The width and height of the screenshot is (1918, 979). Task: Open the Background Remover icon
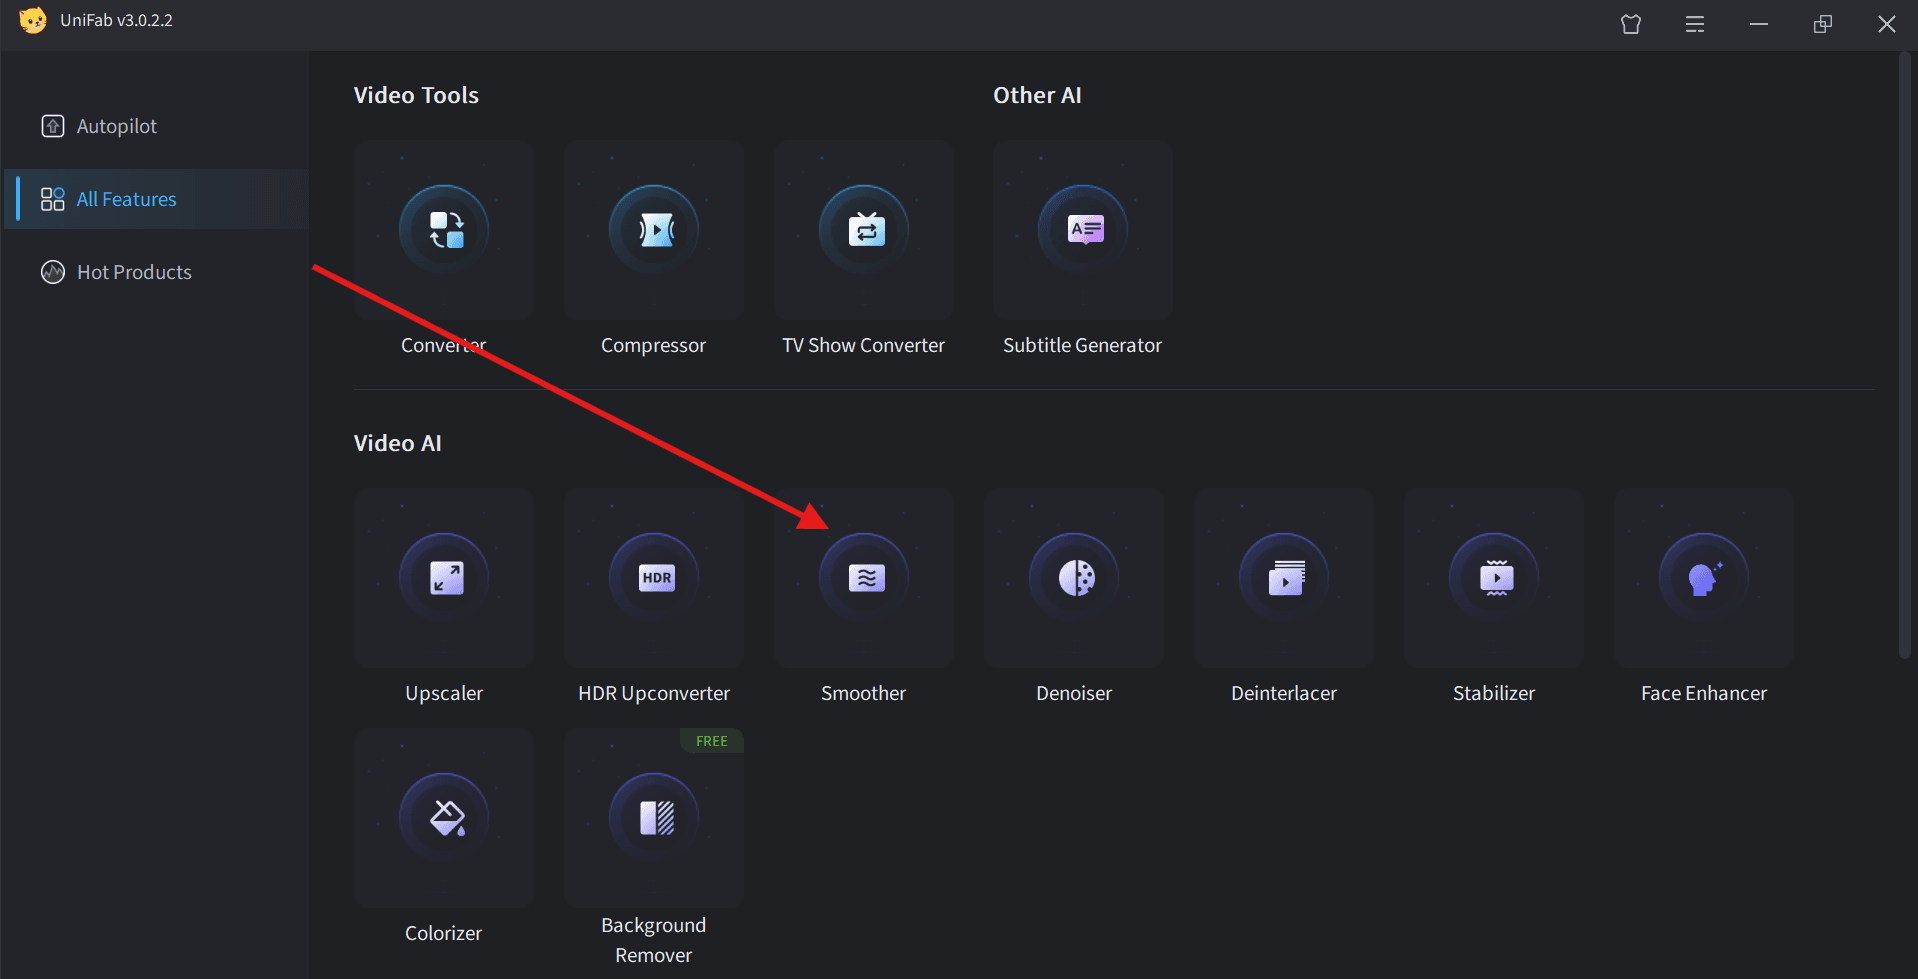(654, 818)
